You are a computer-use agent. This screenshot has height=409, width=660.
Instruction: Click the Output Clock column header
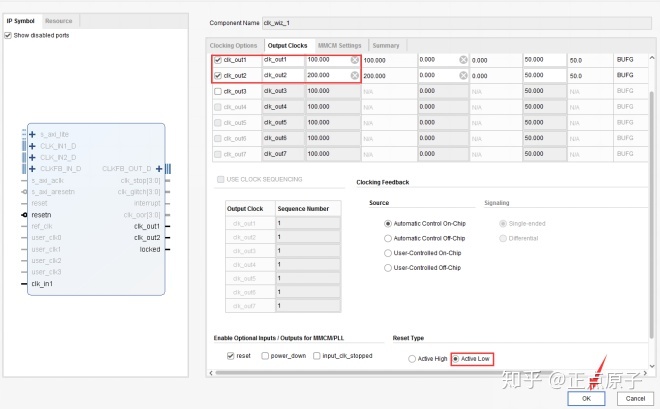click(x=250, y=209)
